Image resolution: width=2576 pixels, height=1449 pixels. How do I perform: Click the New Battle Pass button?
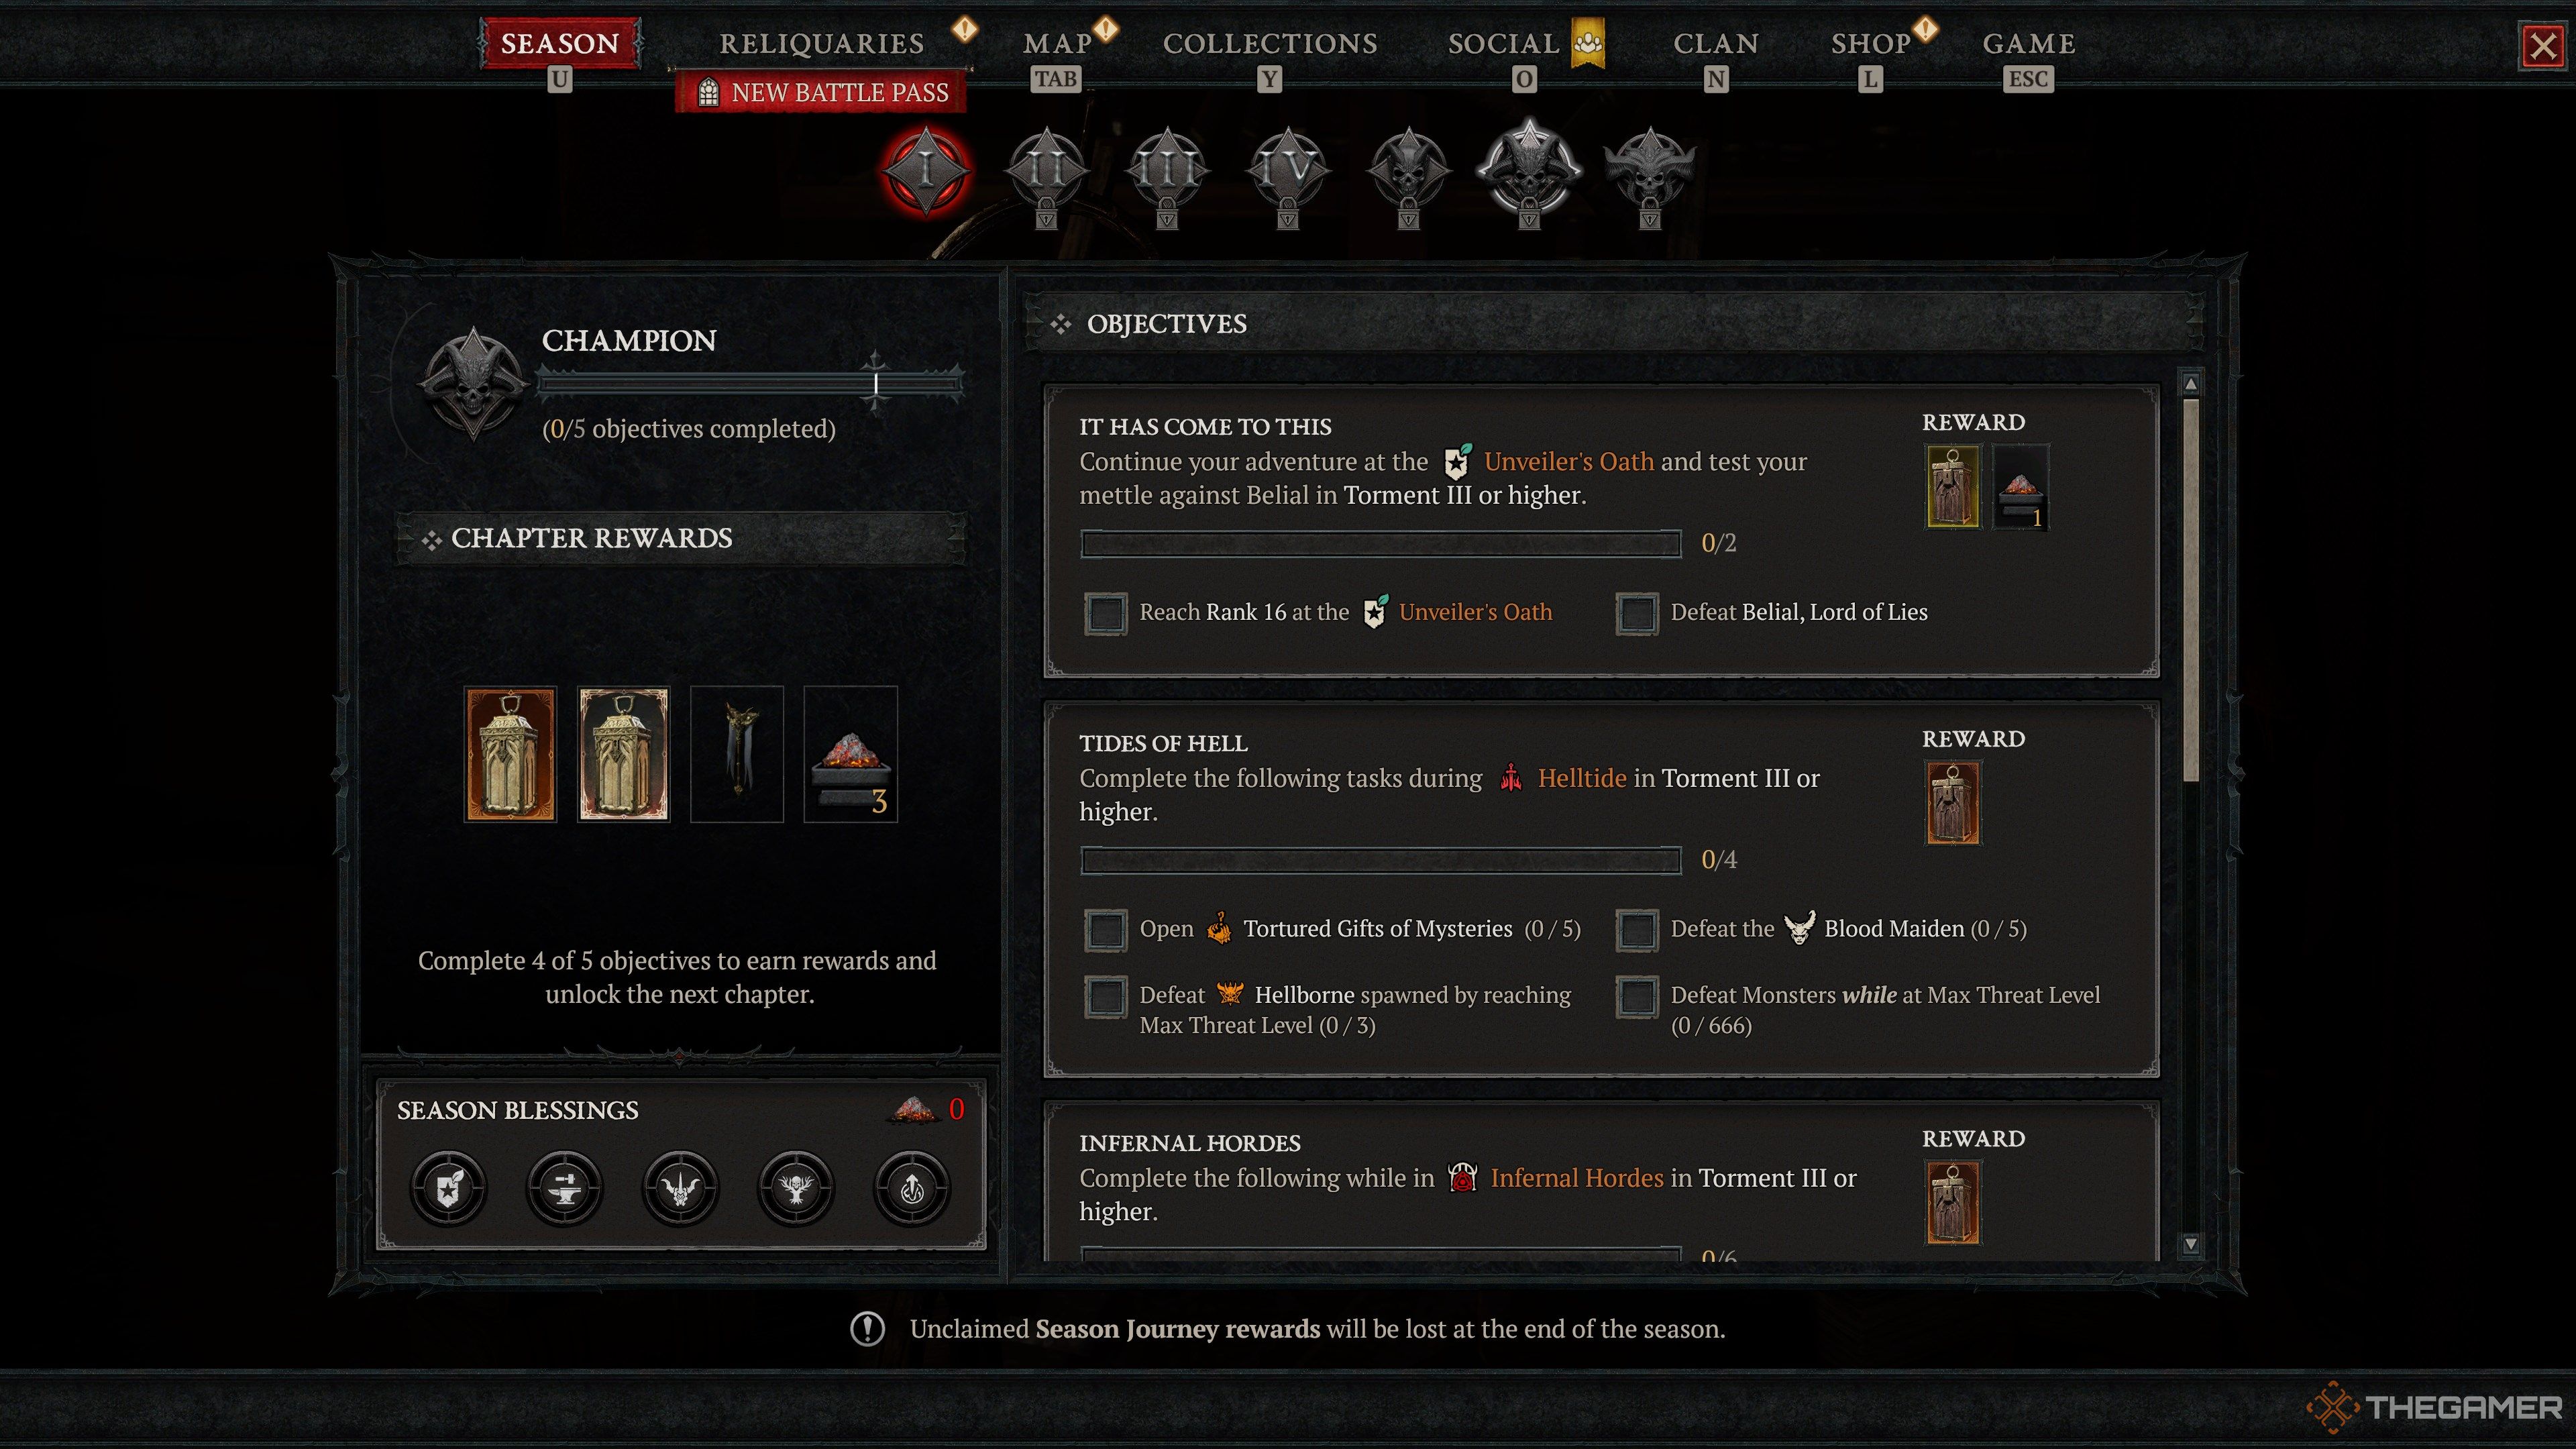pyautogui.click(x=822, y=92)
